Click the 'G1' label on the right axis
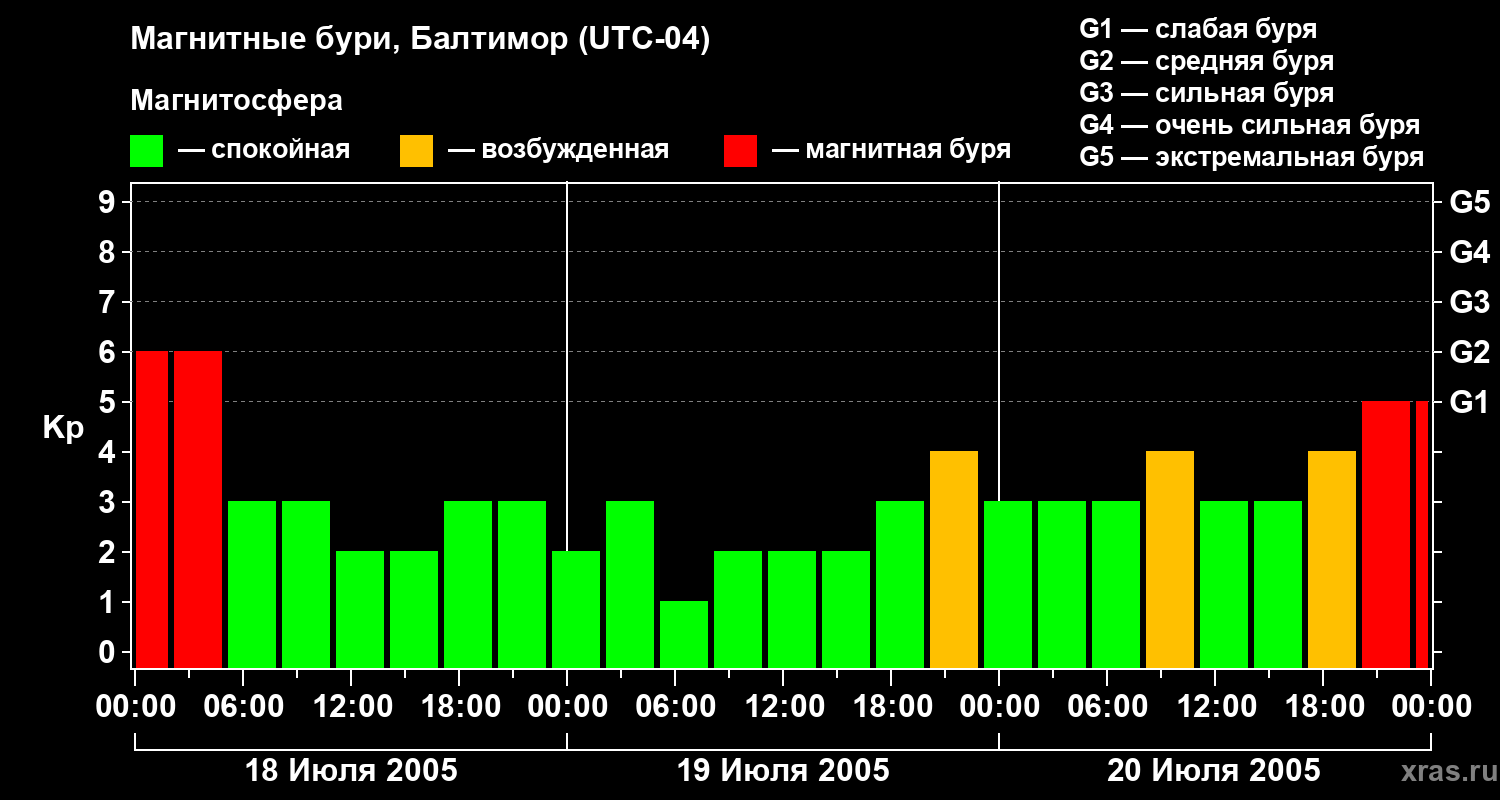Screen dimensions: 1500x800 point(1469,402)
